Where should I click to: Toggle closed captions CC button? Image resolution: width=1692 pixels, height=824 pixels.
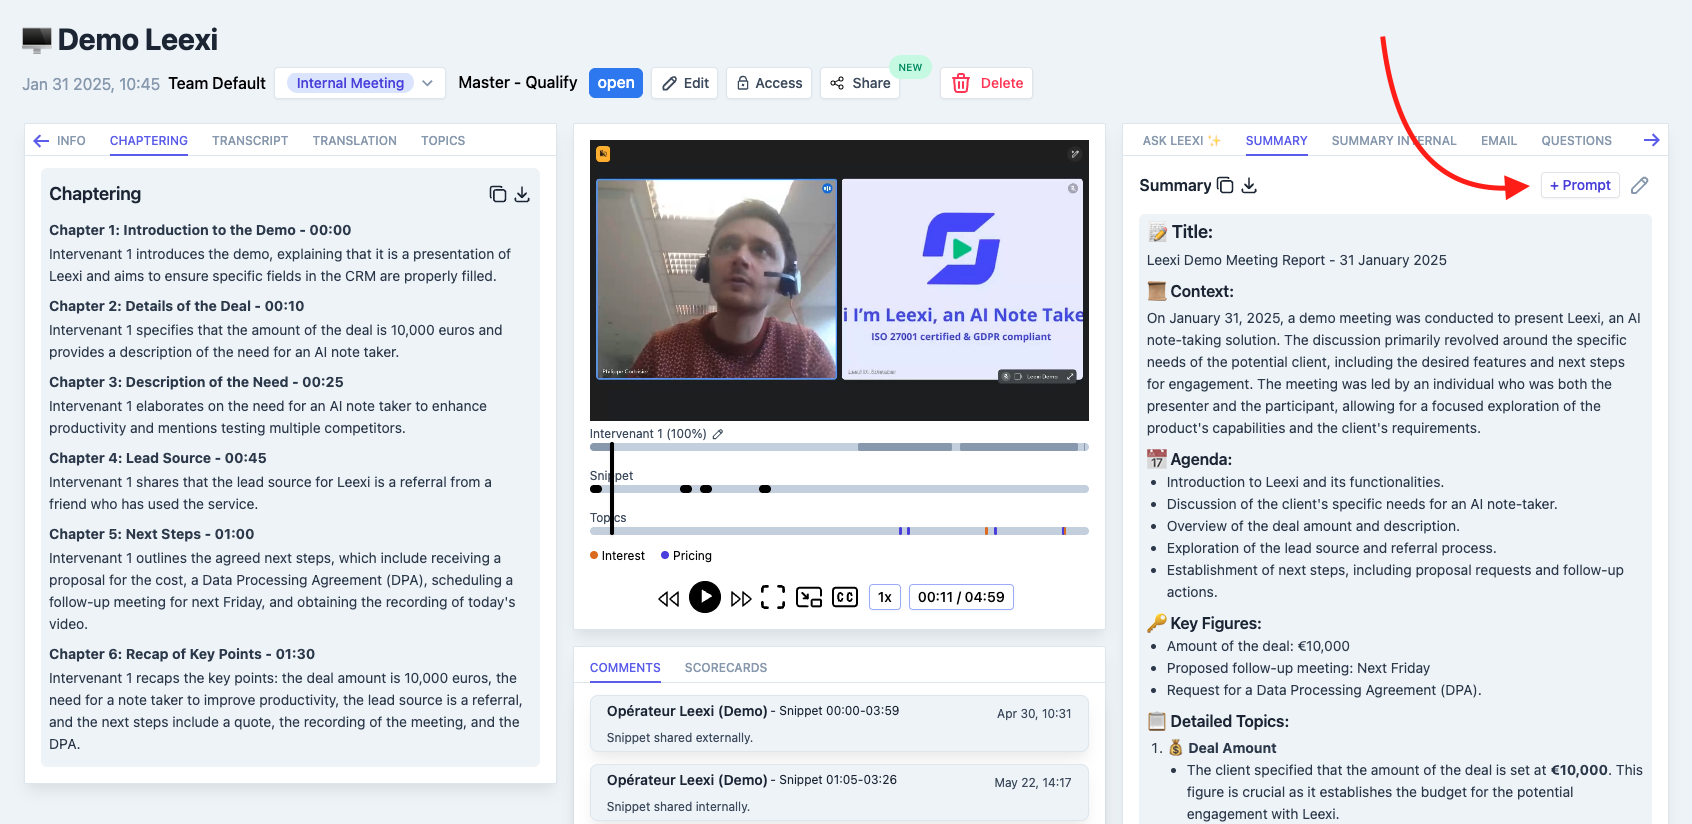[845, 597]
